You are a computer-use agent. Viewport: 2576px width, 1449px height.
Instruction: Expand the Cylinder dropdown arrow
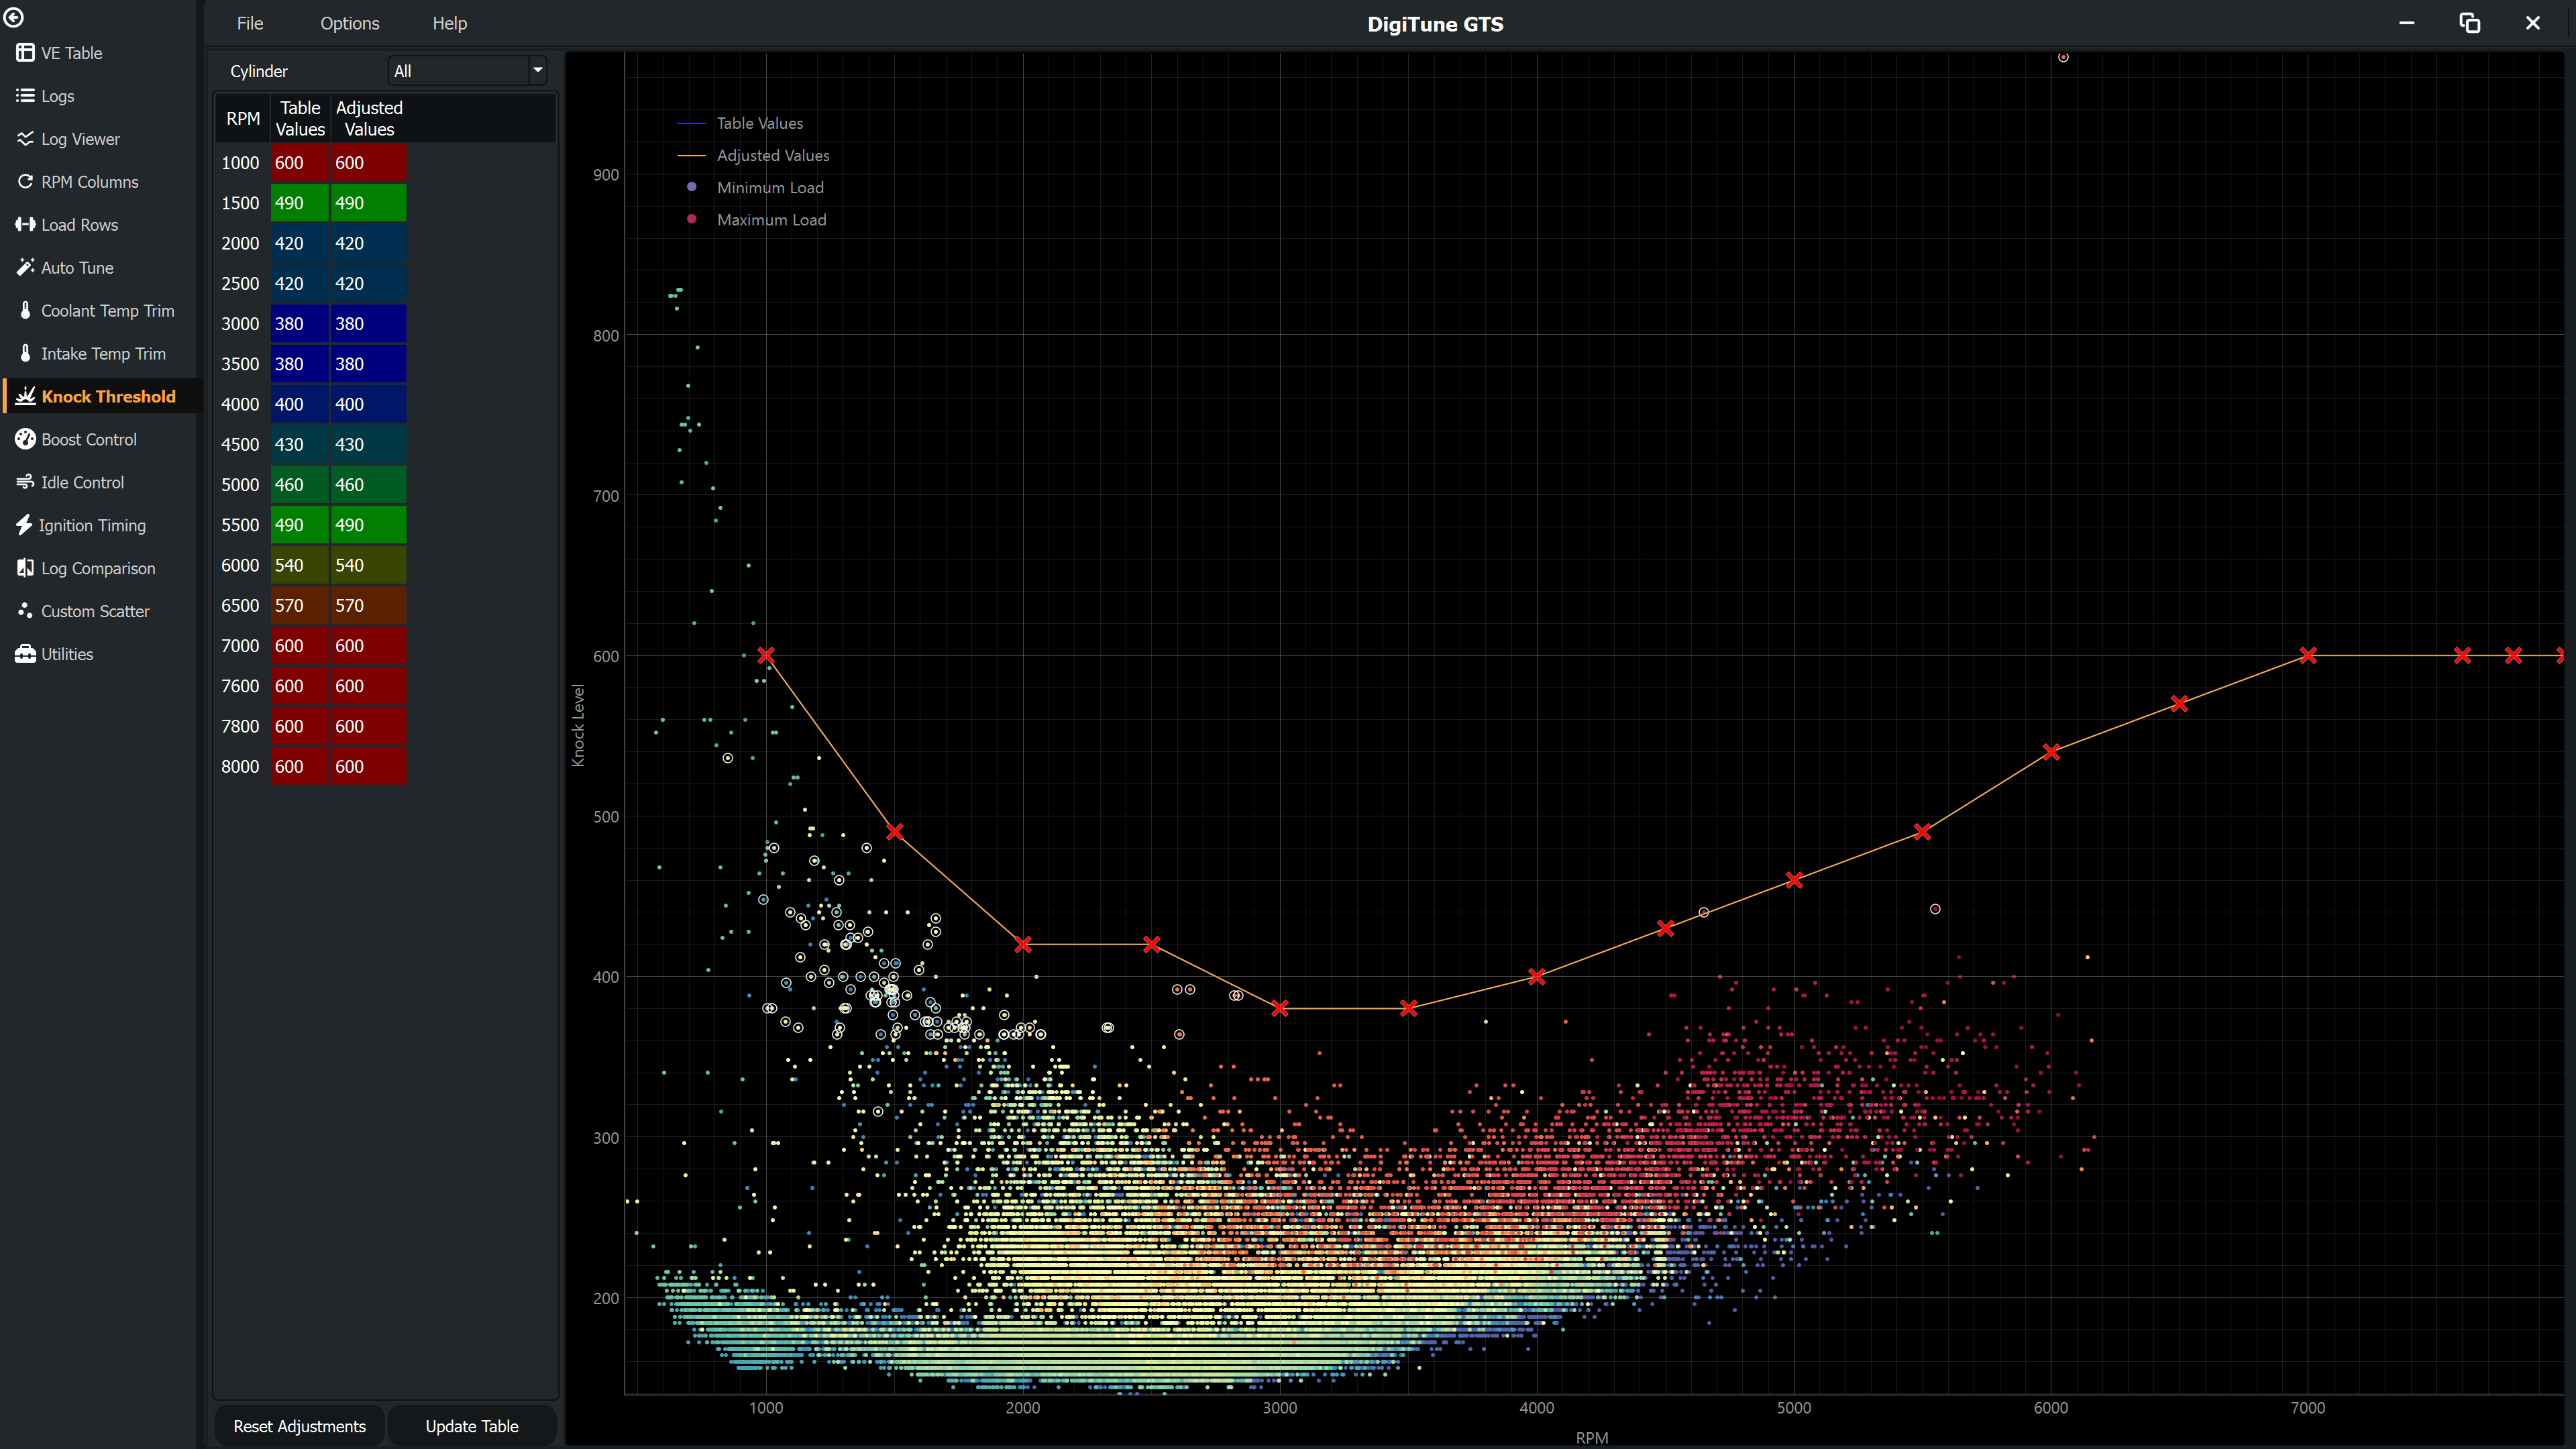pos(537,70)
